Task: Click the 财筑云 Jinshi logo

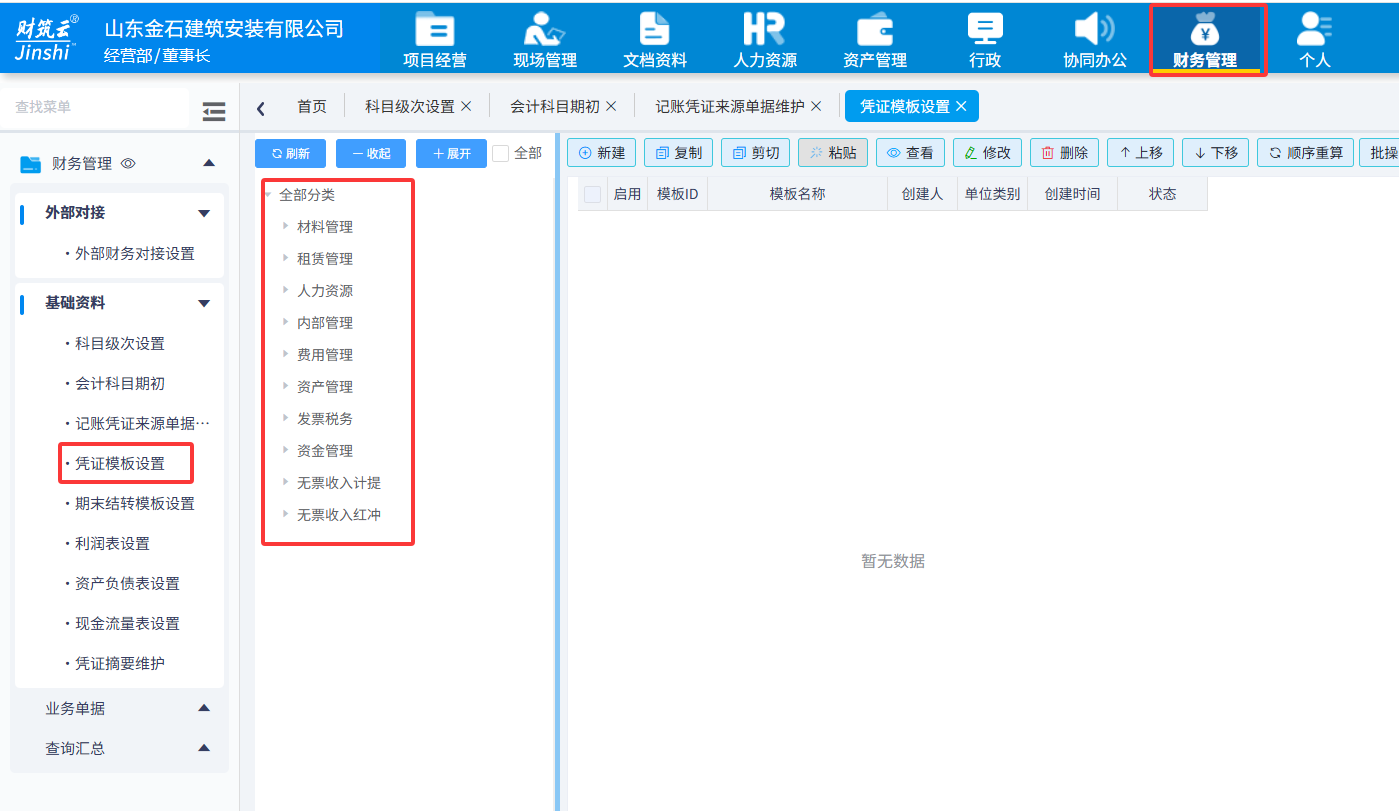Action: point(47,37)
